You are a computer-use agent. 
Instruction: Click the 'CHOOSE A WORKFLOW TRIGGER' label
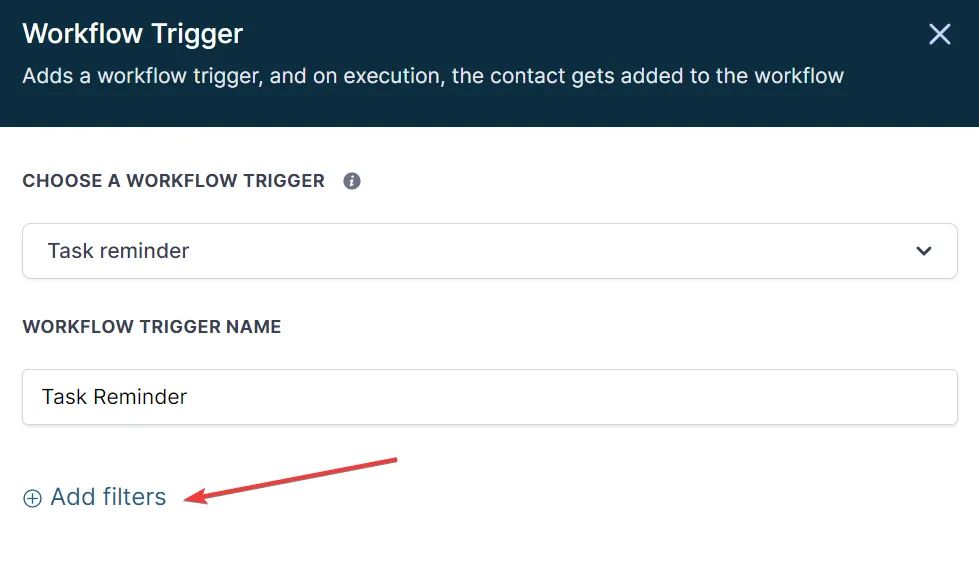point(174,181)
